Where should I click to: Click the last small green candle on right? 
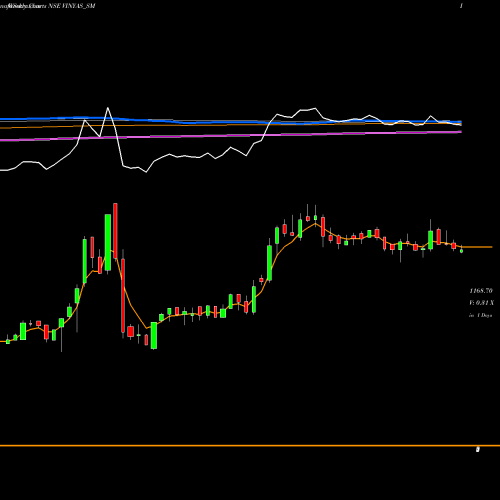[x=461, y=251]
